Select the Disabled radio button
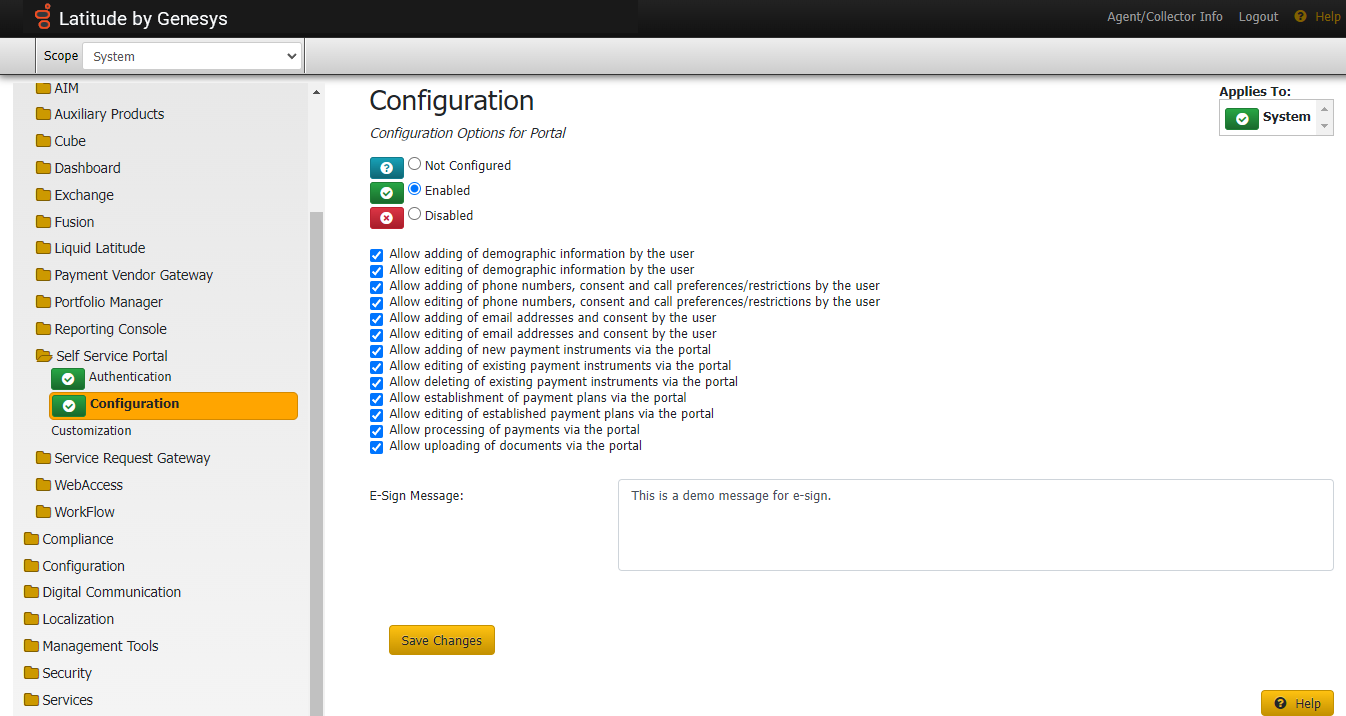The width and height of the screenshot is (1346, 716). pyautogui.click(x=414, y=214)
